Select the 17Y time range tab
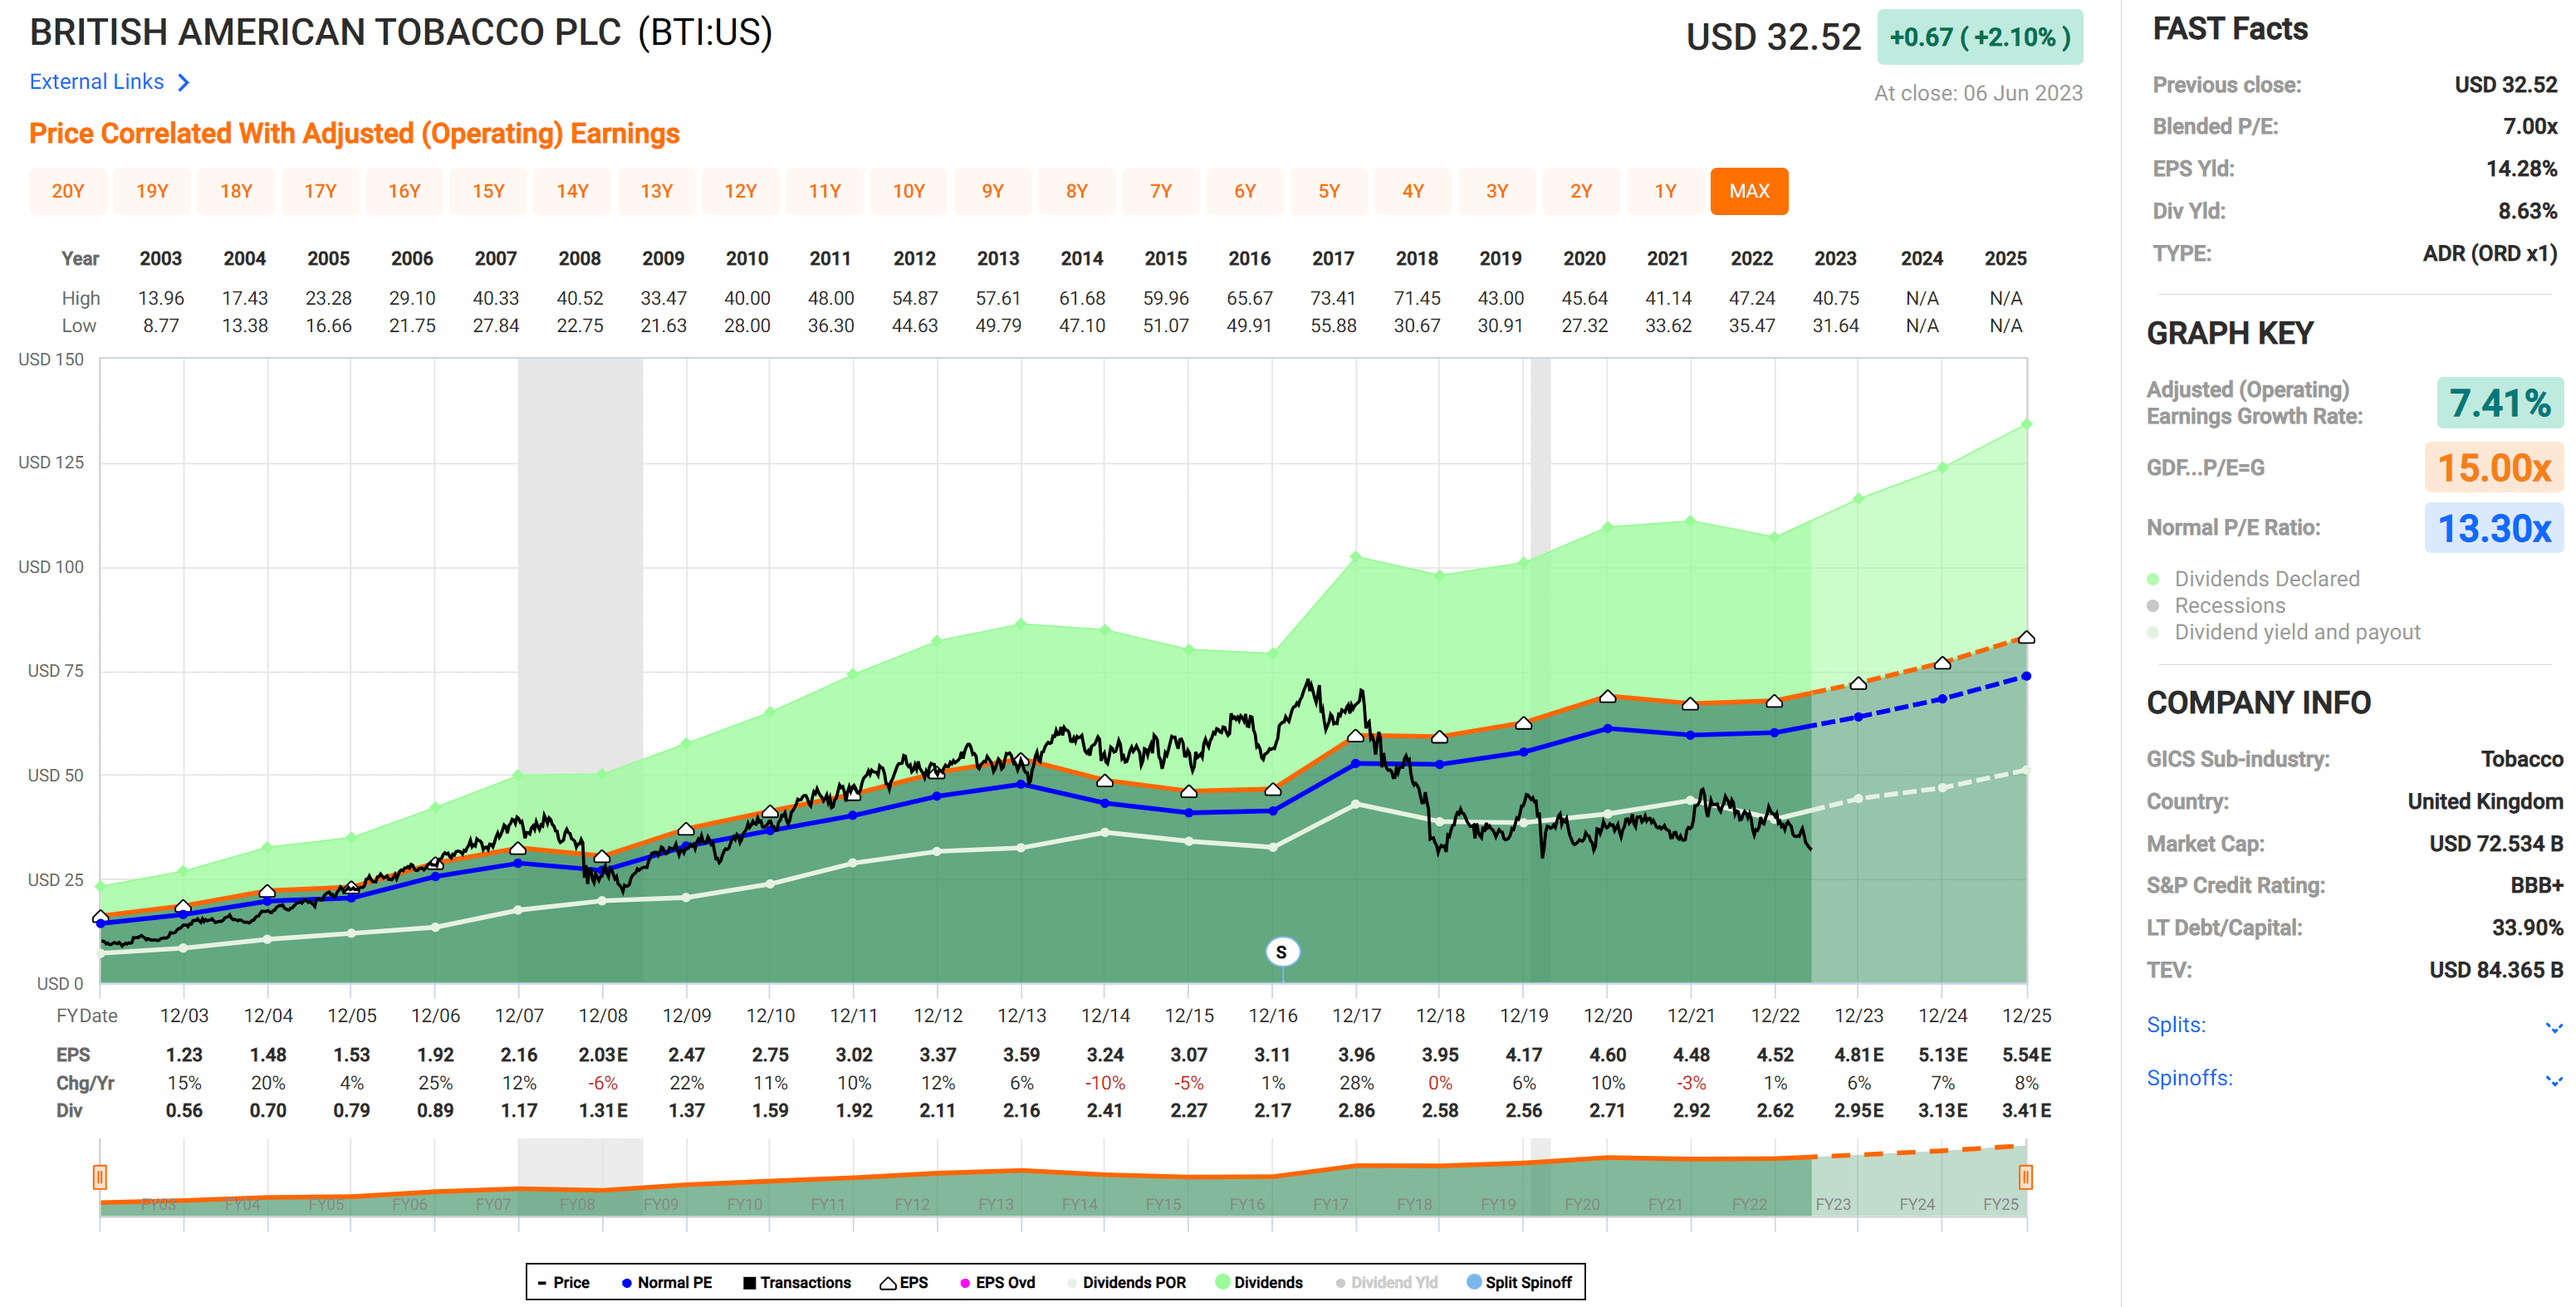This screenshot has height=1307, width=2576. 320,191
